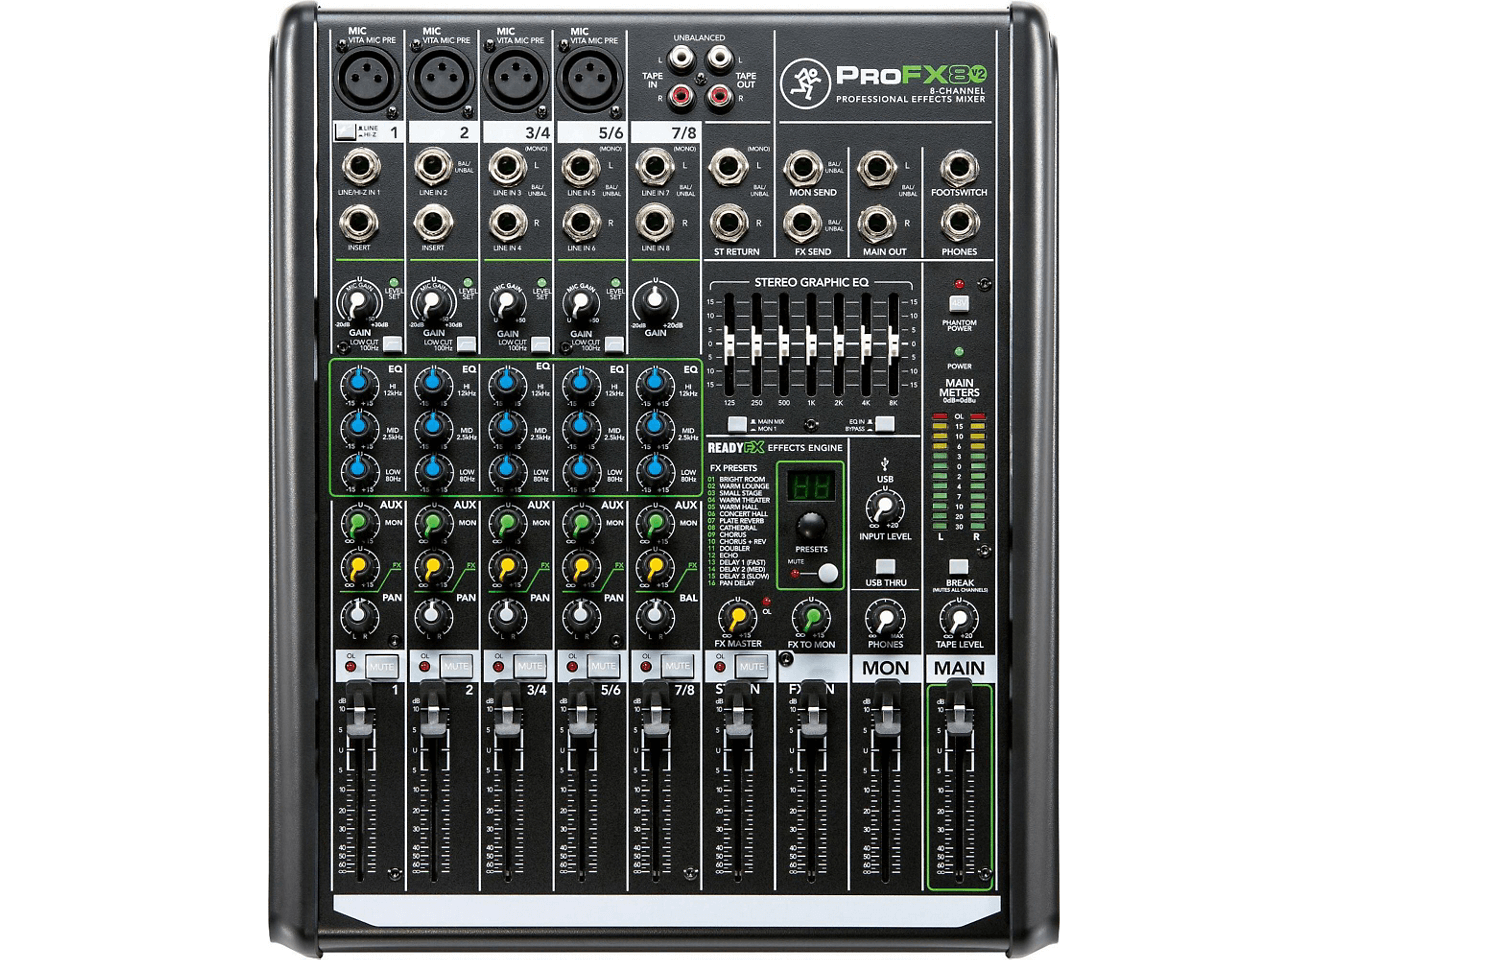Click the FX PRESETS selector knob
The width and height of the screenshot is (1497, 970).
[811, 526]
